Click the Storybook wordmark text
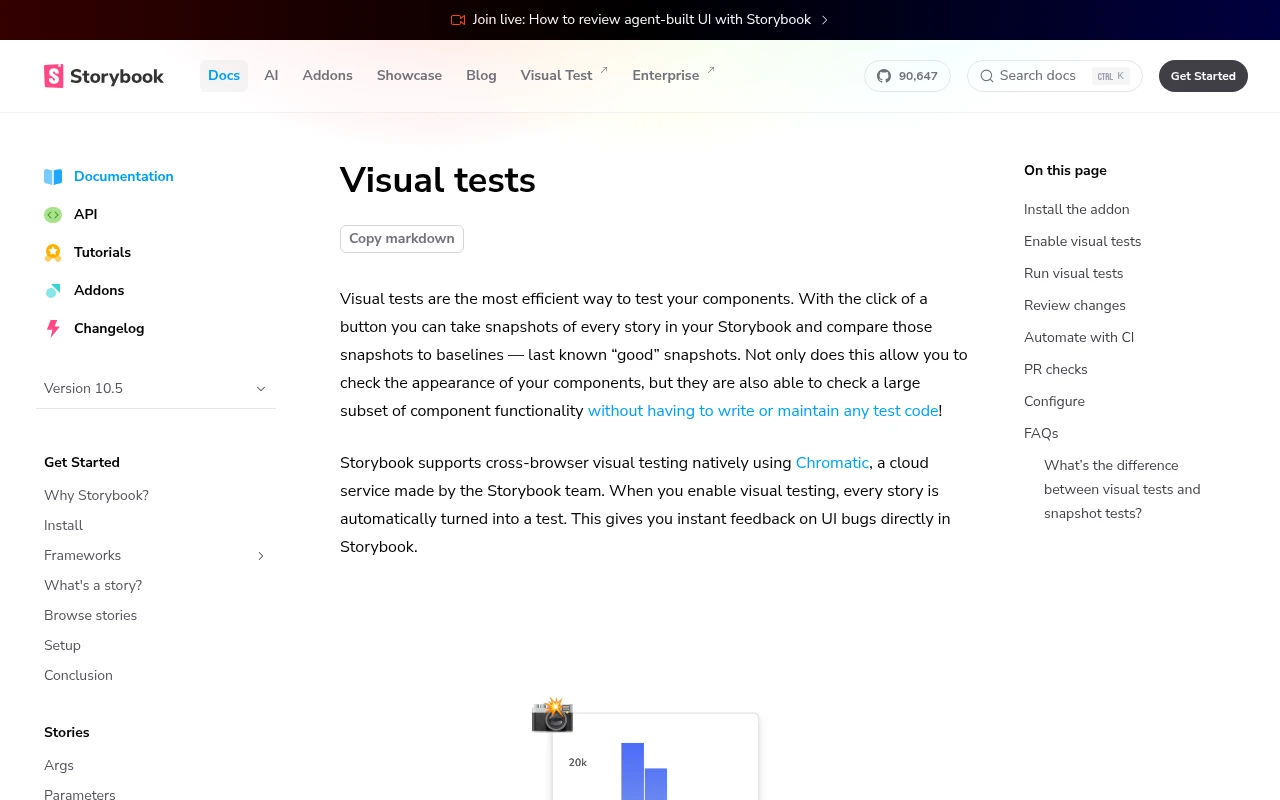1280x800 pixels. [x=117, y=76]
